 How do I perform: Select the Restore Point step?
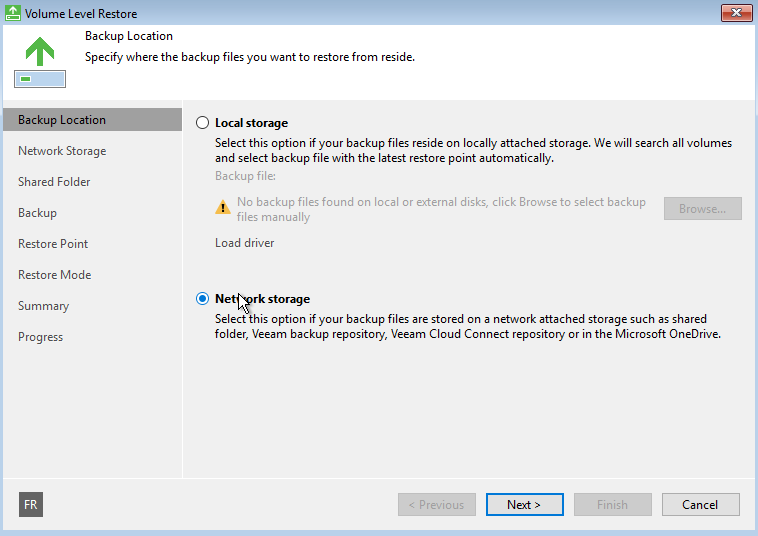pyautogui.click(x=53, y=244)
